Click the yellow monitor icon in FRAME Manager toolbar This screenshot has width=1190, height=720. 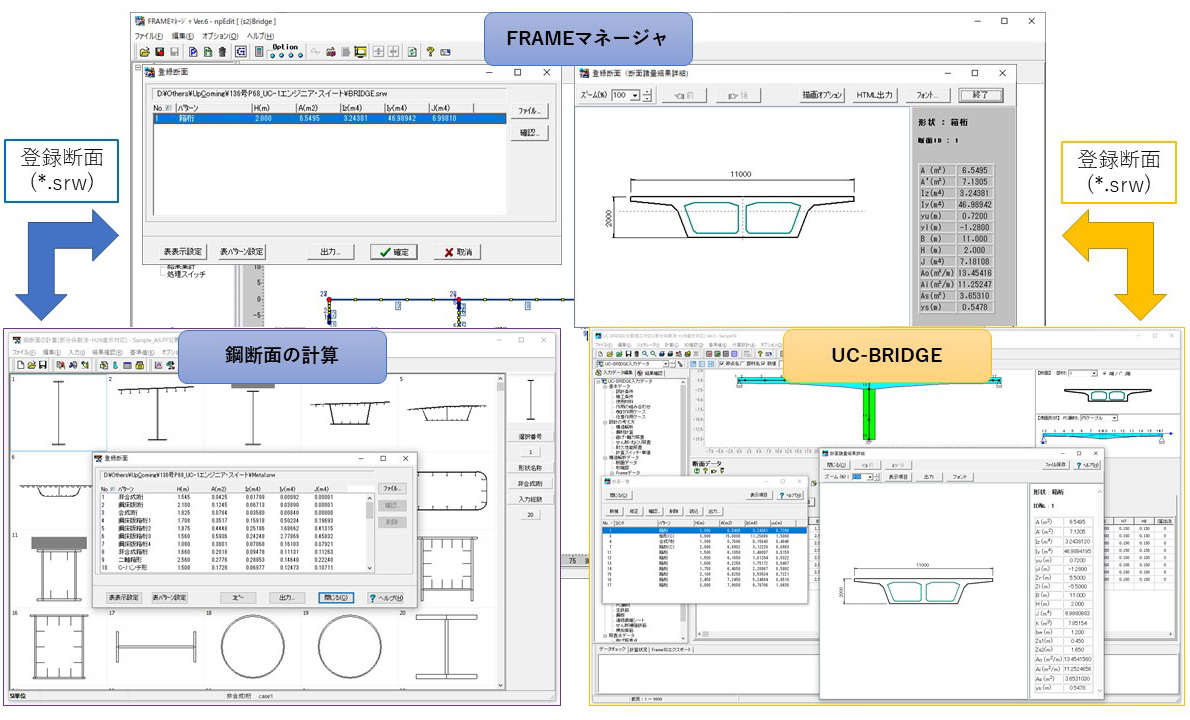point(360,52)
